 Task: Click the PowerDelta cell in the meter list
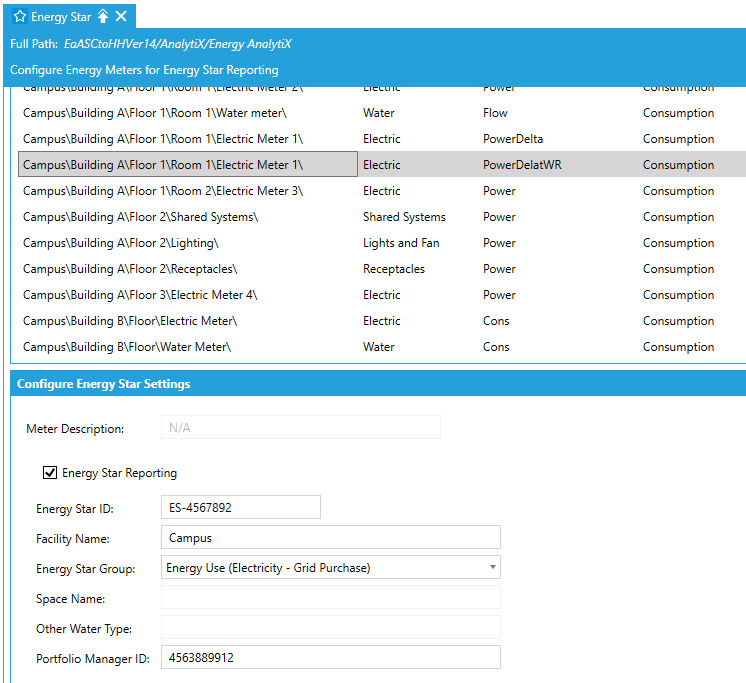click(x=512, y=139)
